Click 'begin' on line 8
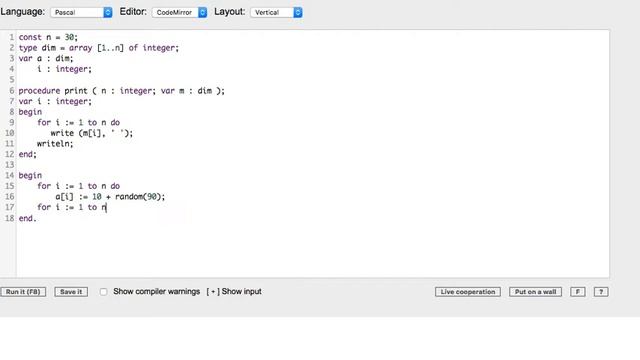 (x=30, y=112)
